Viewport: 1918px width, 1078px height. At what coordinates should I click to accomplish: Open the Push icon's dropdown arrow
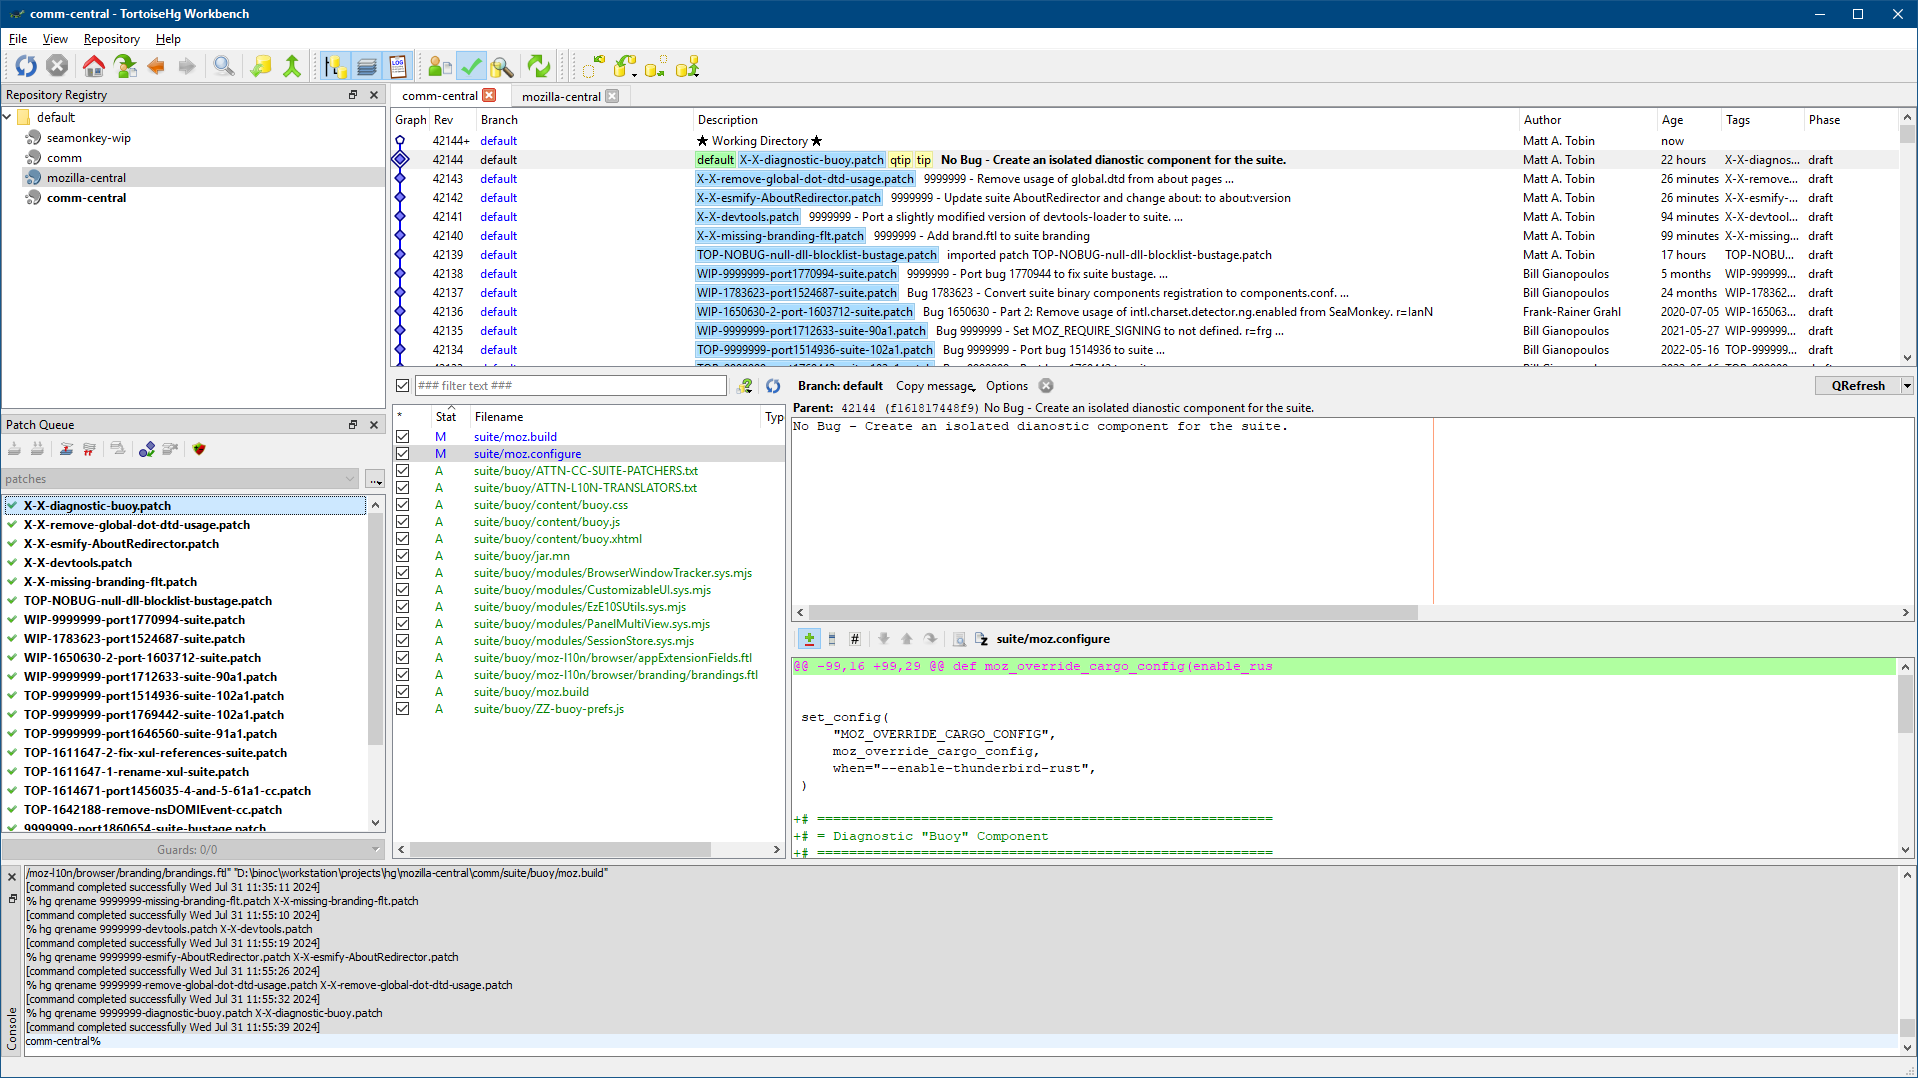tap(697, 74)
